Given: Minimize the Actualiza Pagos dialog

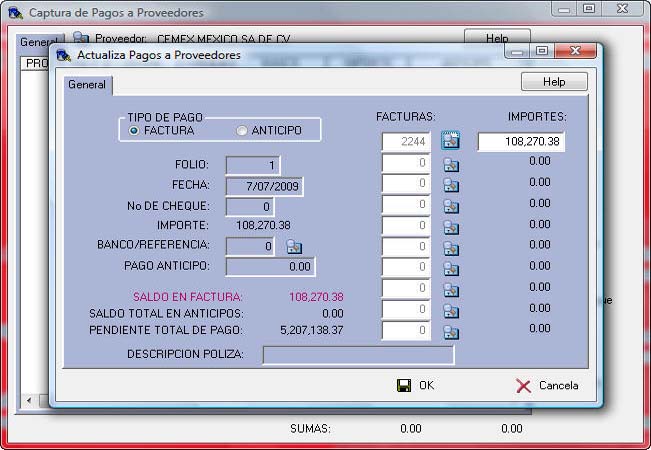Looking at the screenshot, I should 517,51.
